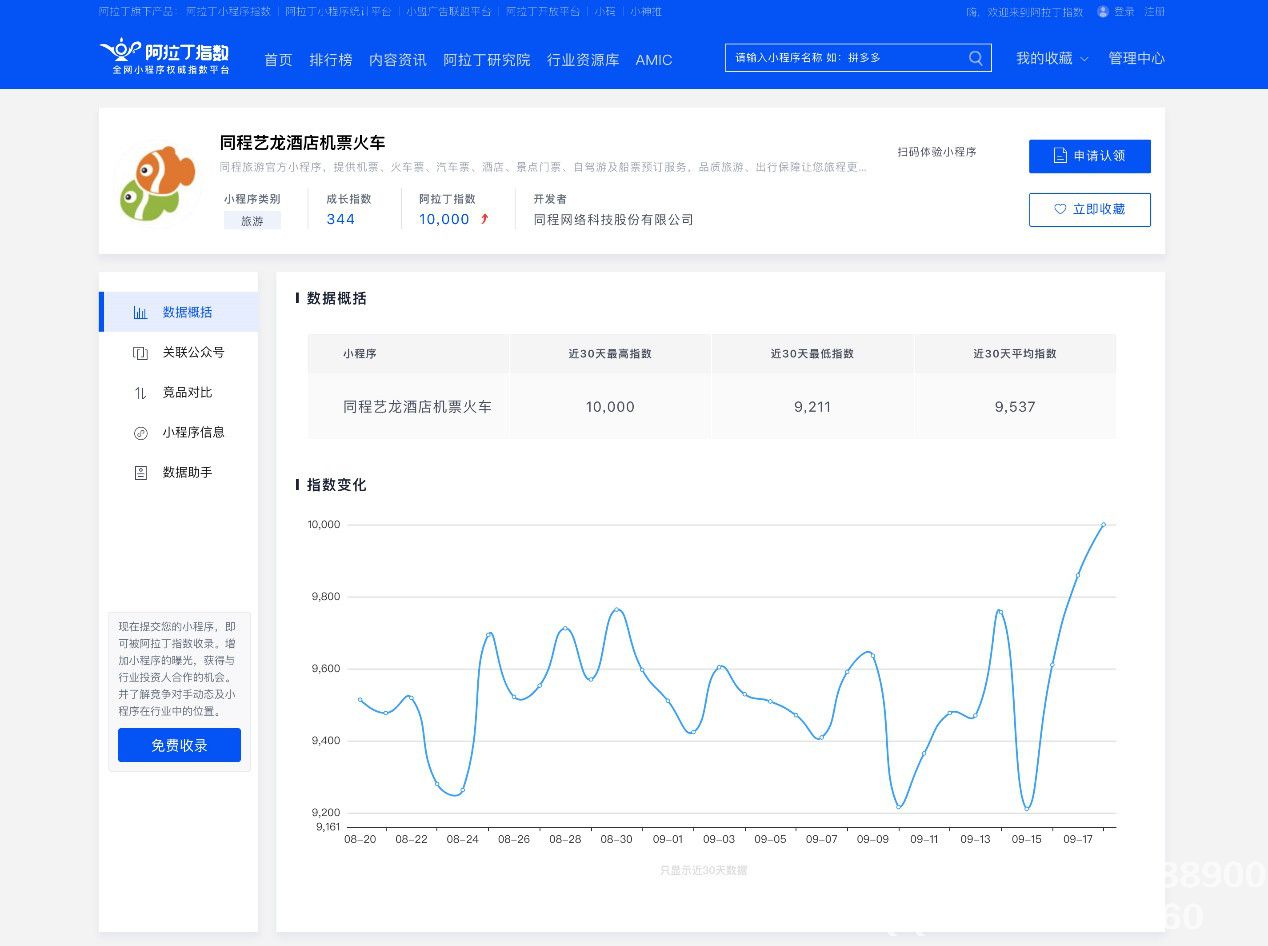
Task: Click the Aladdin index value 10,000 in header
Action: pos(444,220)
